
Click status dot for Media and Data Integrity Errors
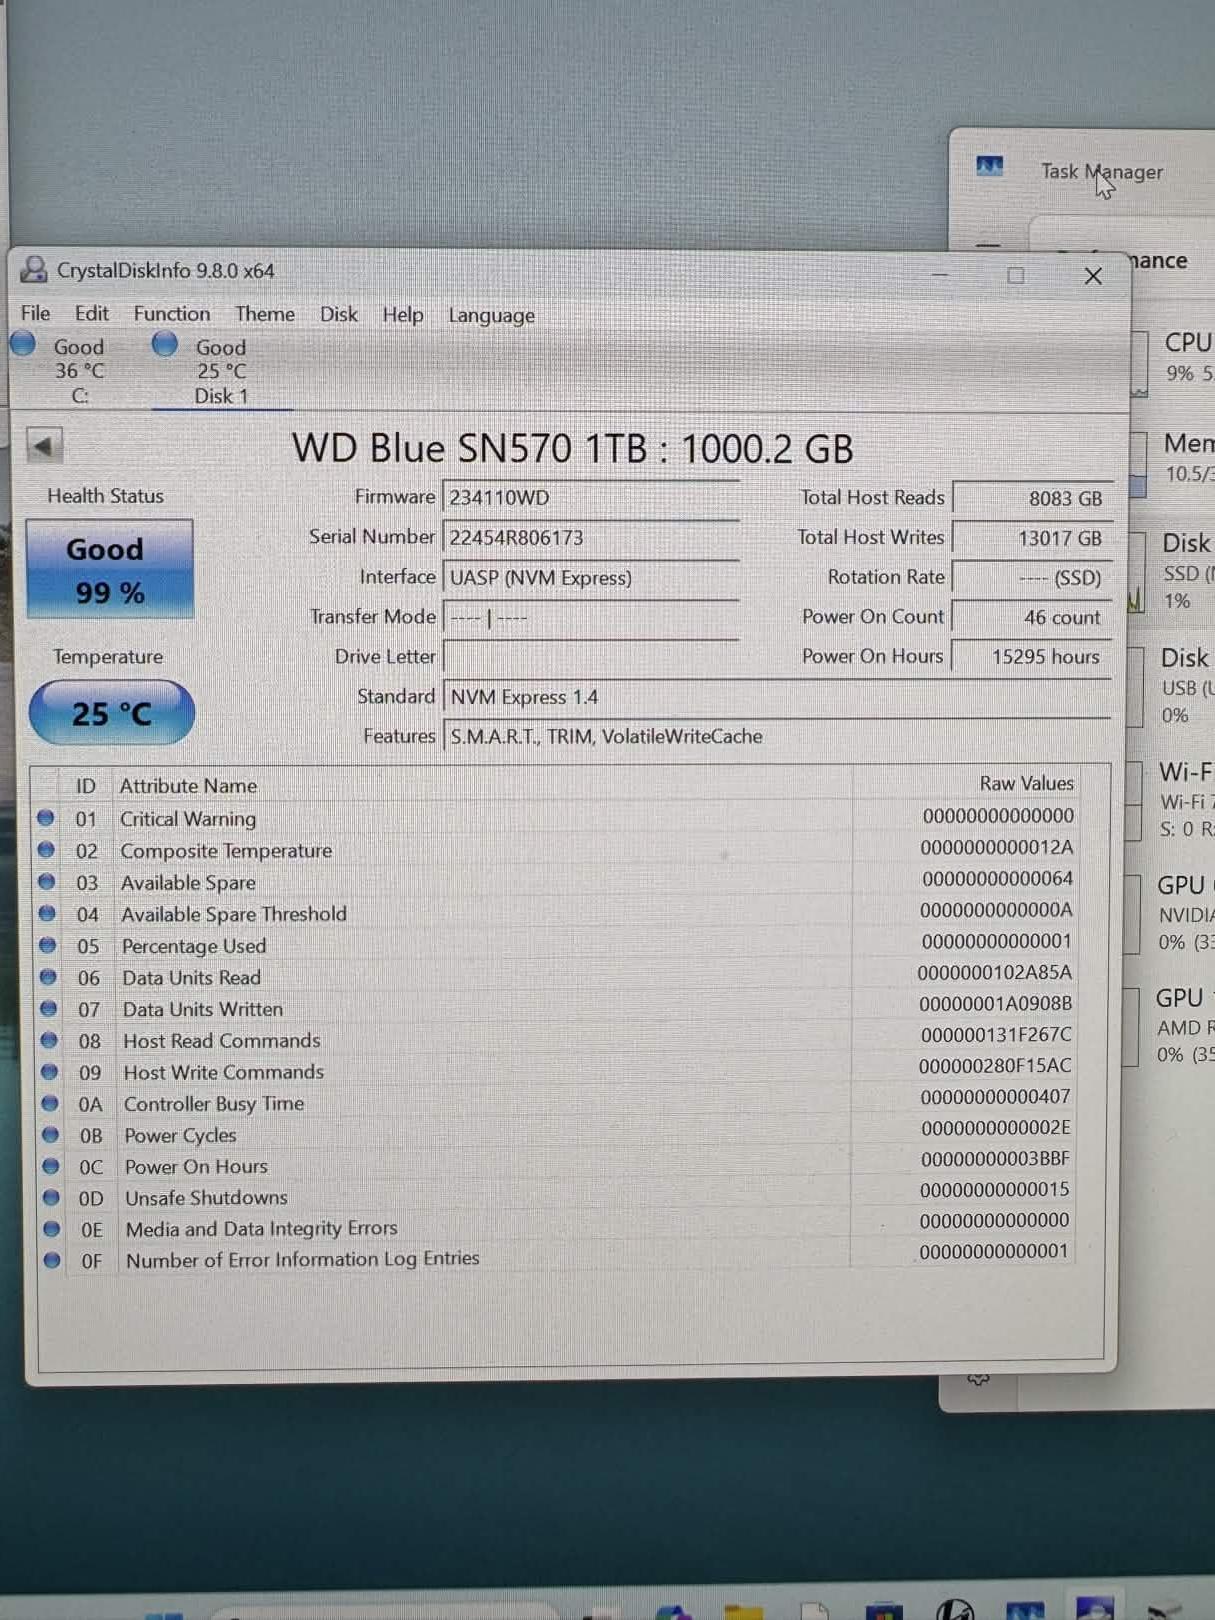[52, 1228]
